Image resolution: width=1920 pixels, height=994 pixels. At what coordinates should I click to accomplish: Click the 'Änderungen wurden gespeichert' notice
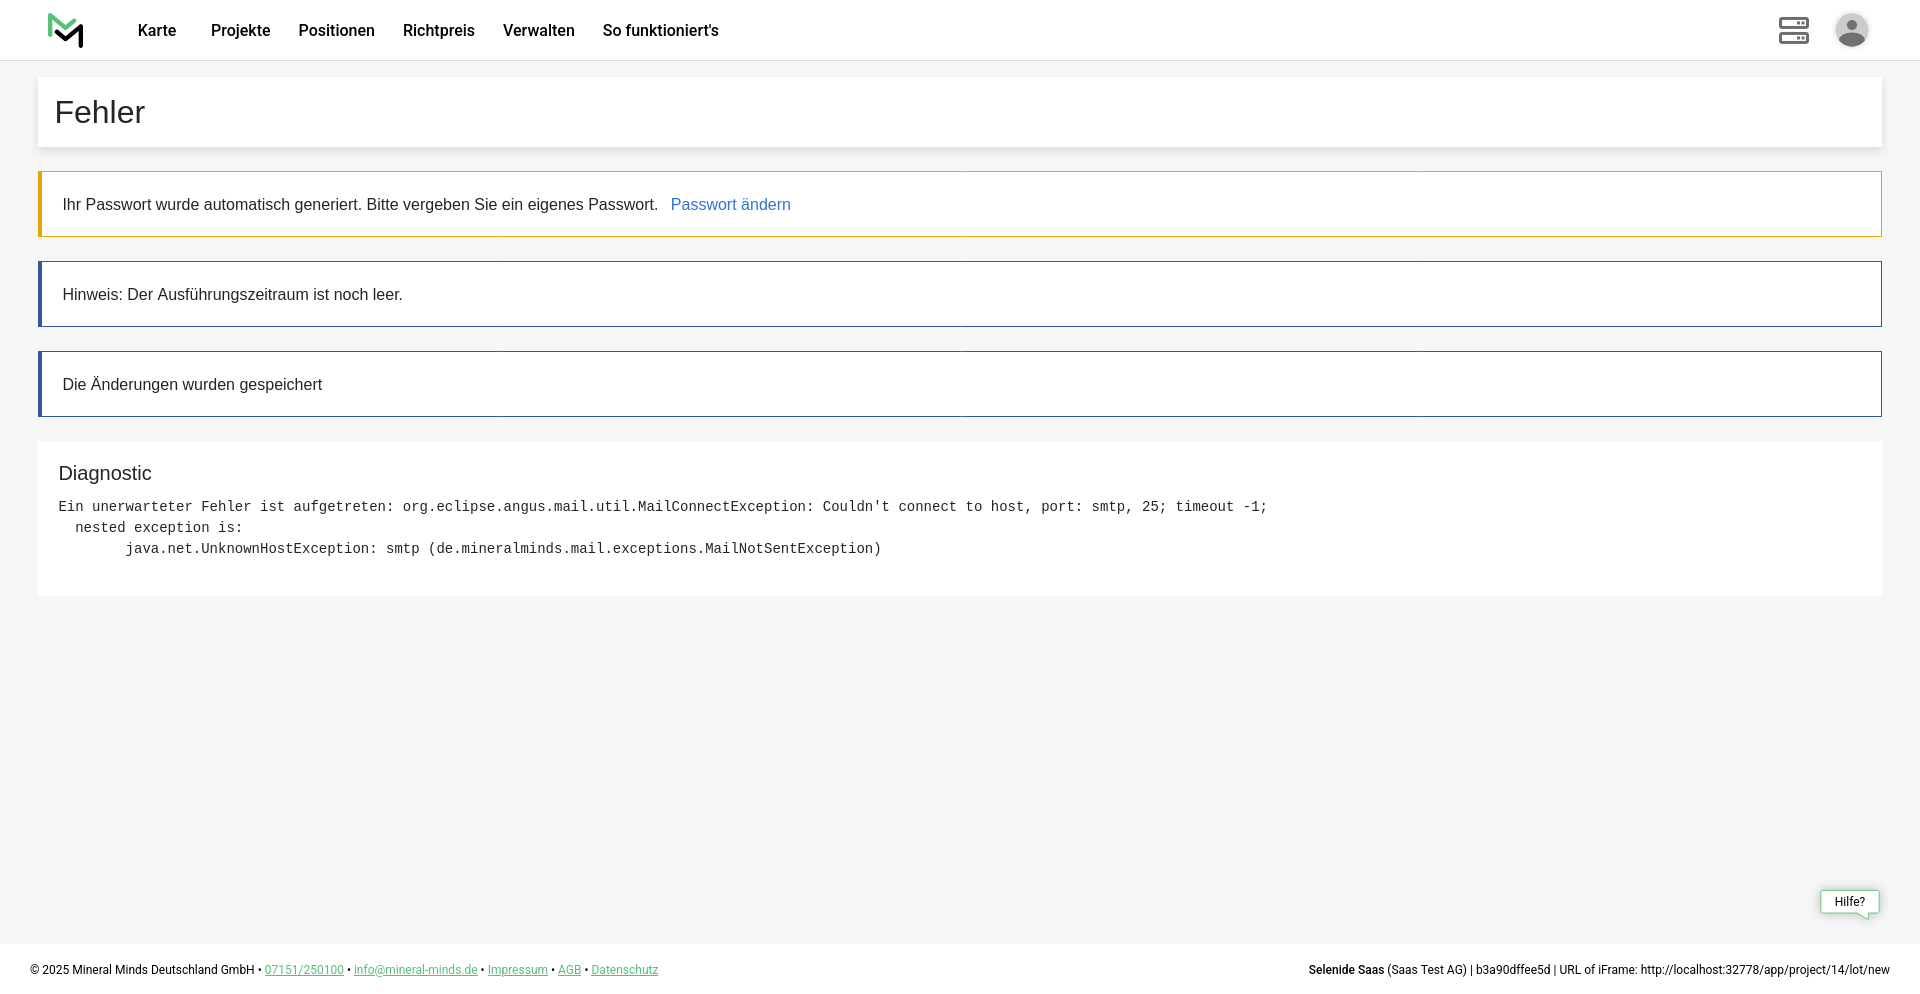[x=192, y=385]
